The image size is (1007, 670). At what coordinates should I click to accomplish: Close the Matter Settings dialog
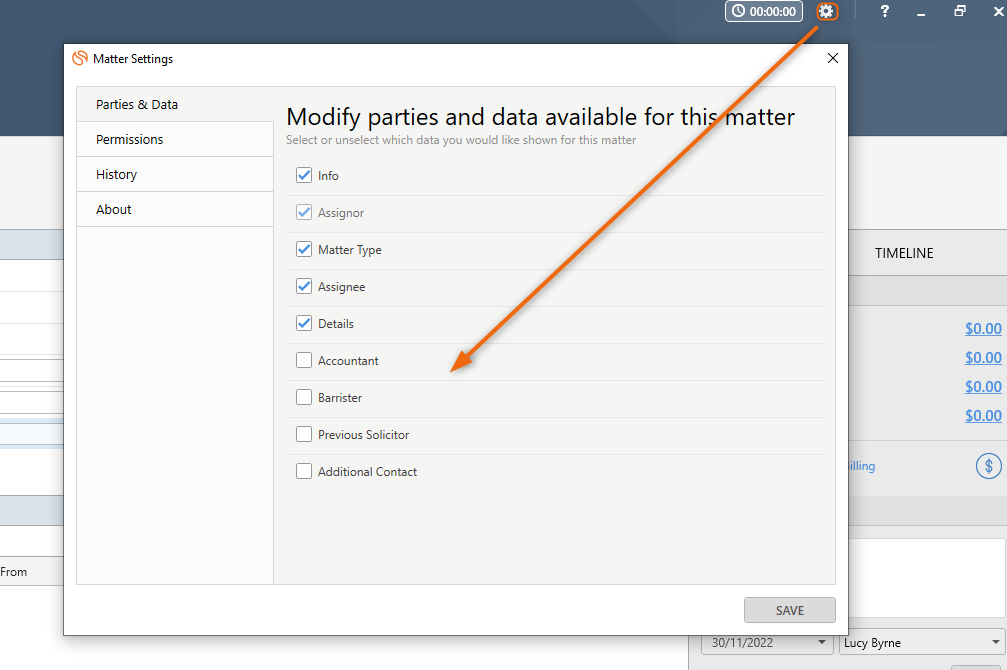point(832,59)
